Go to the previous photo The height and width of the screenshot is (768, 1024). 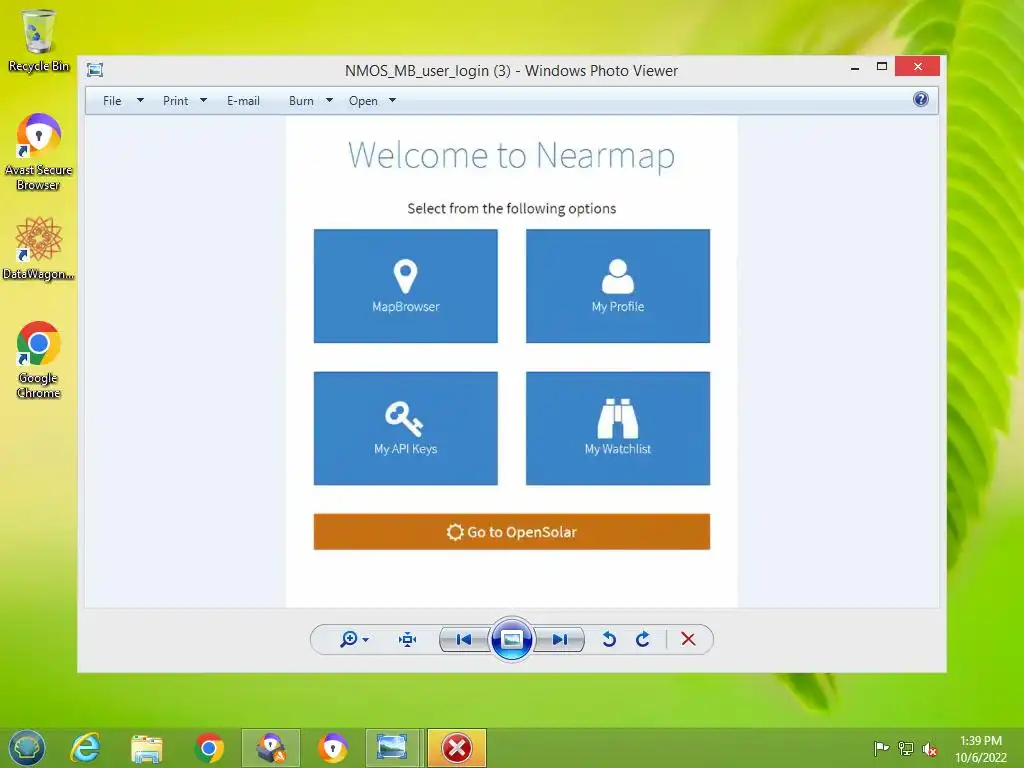[x=464, y=639]
